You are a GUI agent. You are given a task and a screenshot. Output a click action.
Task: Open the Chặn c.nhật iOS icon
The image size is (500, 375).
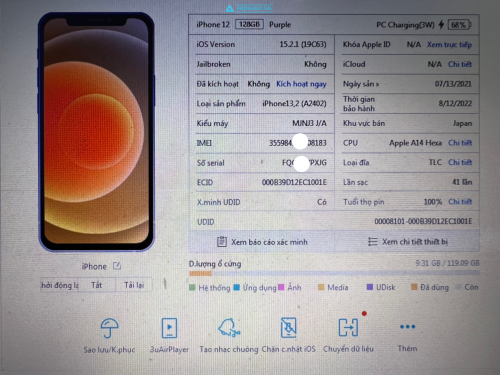point(288,327)
